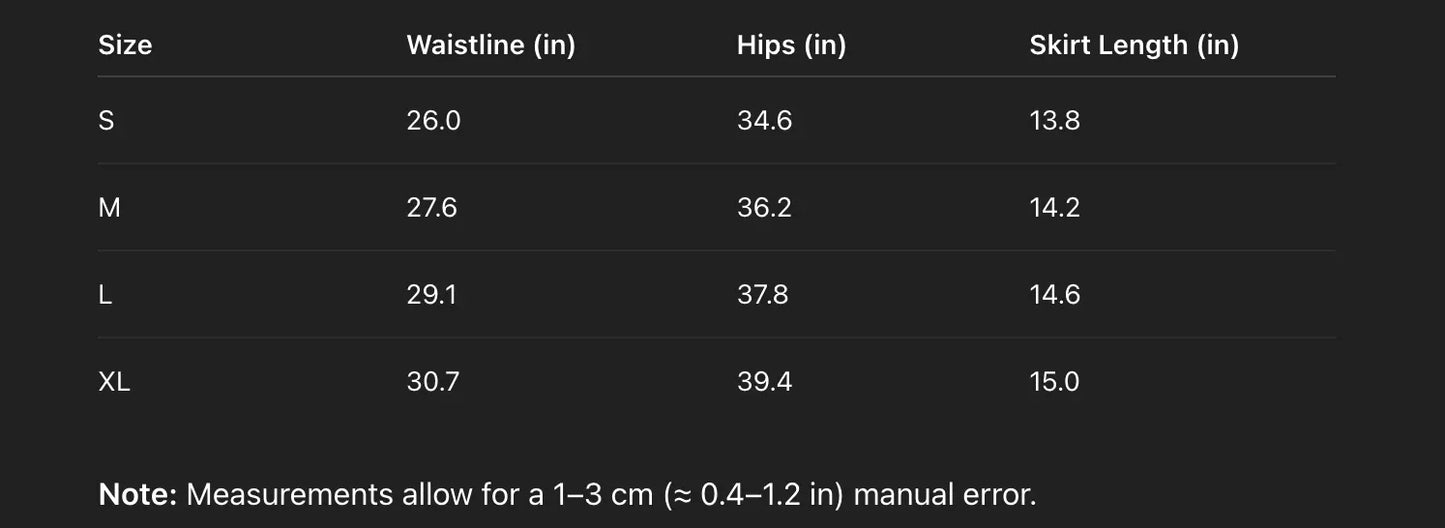Click the 37.8 hips value

[762, 295]
